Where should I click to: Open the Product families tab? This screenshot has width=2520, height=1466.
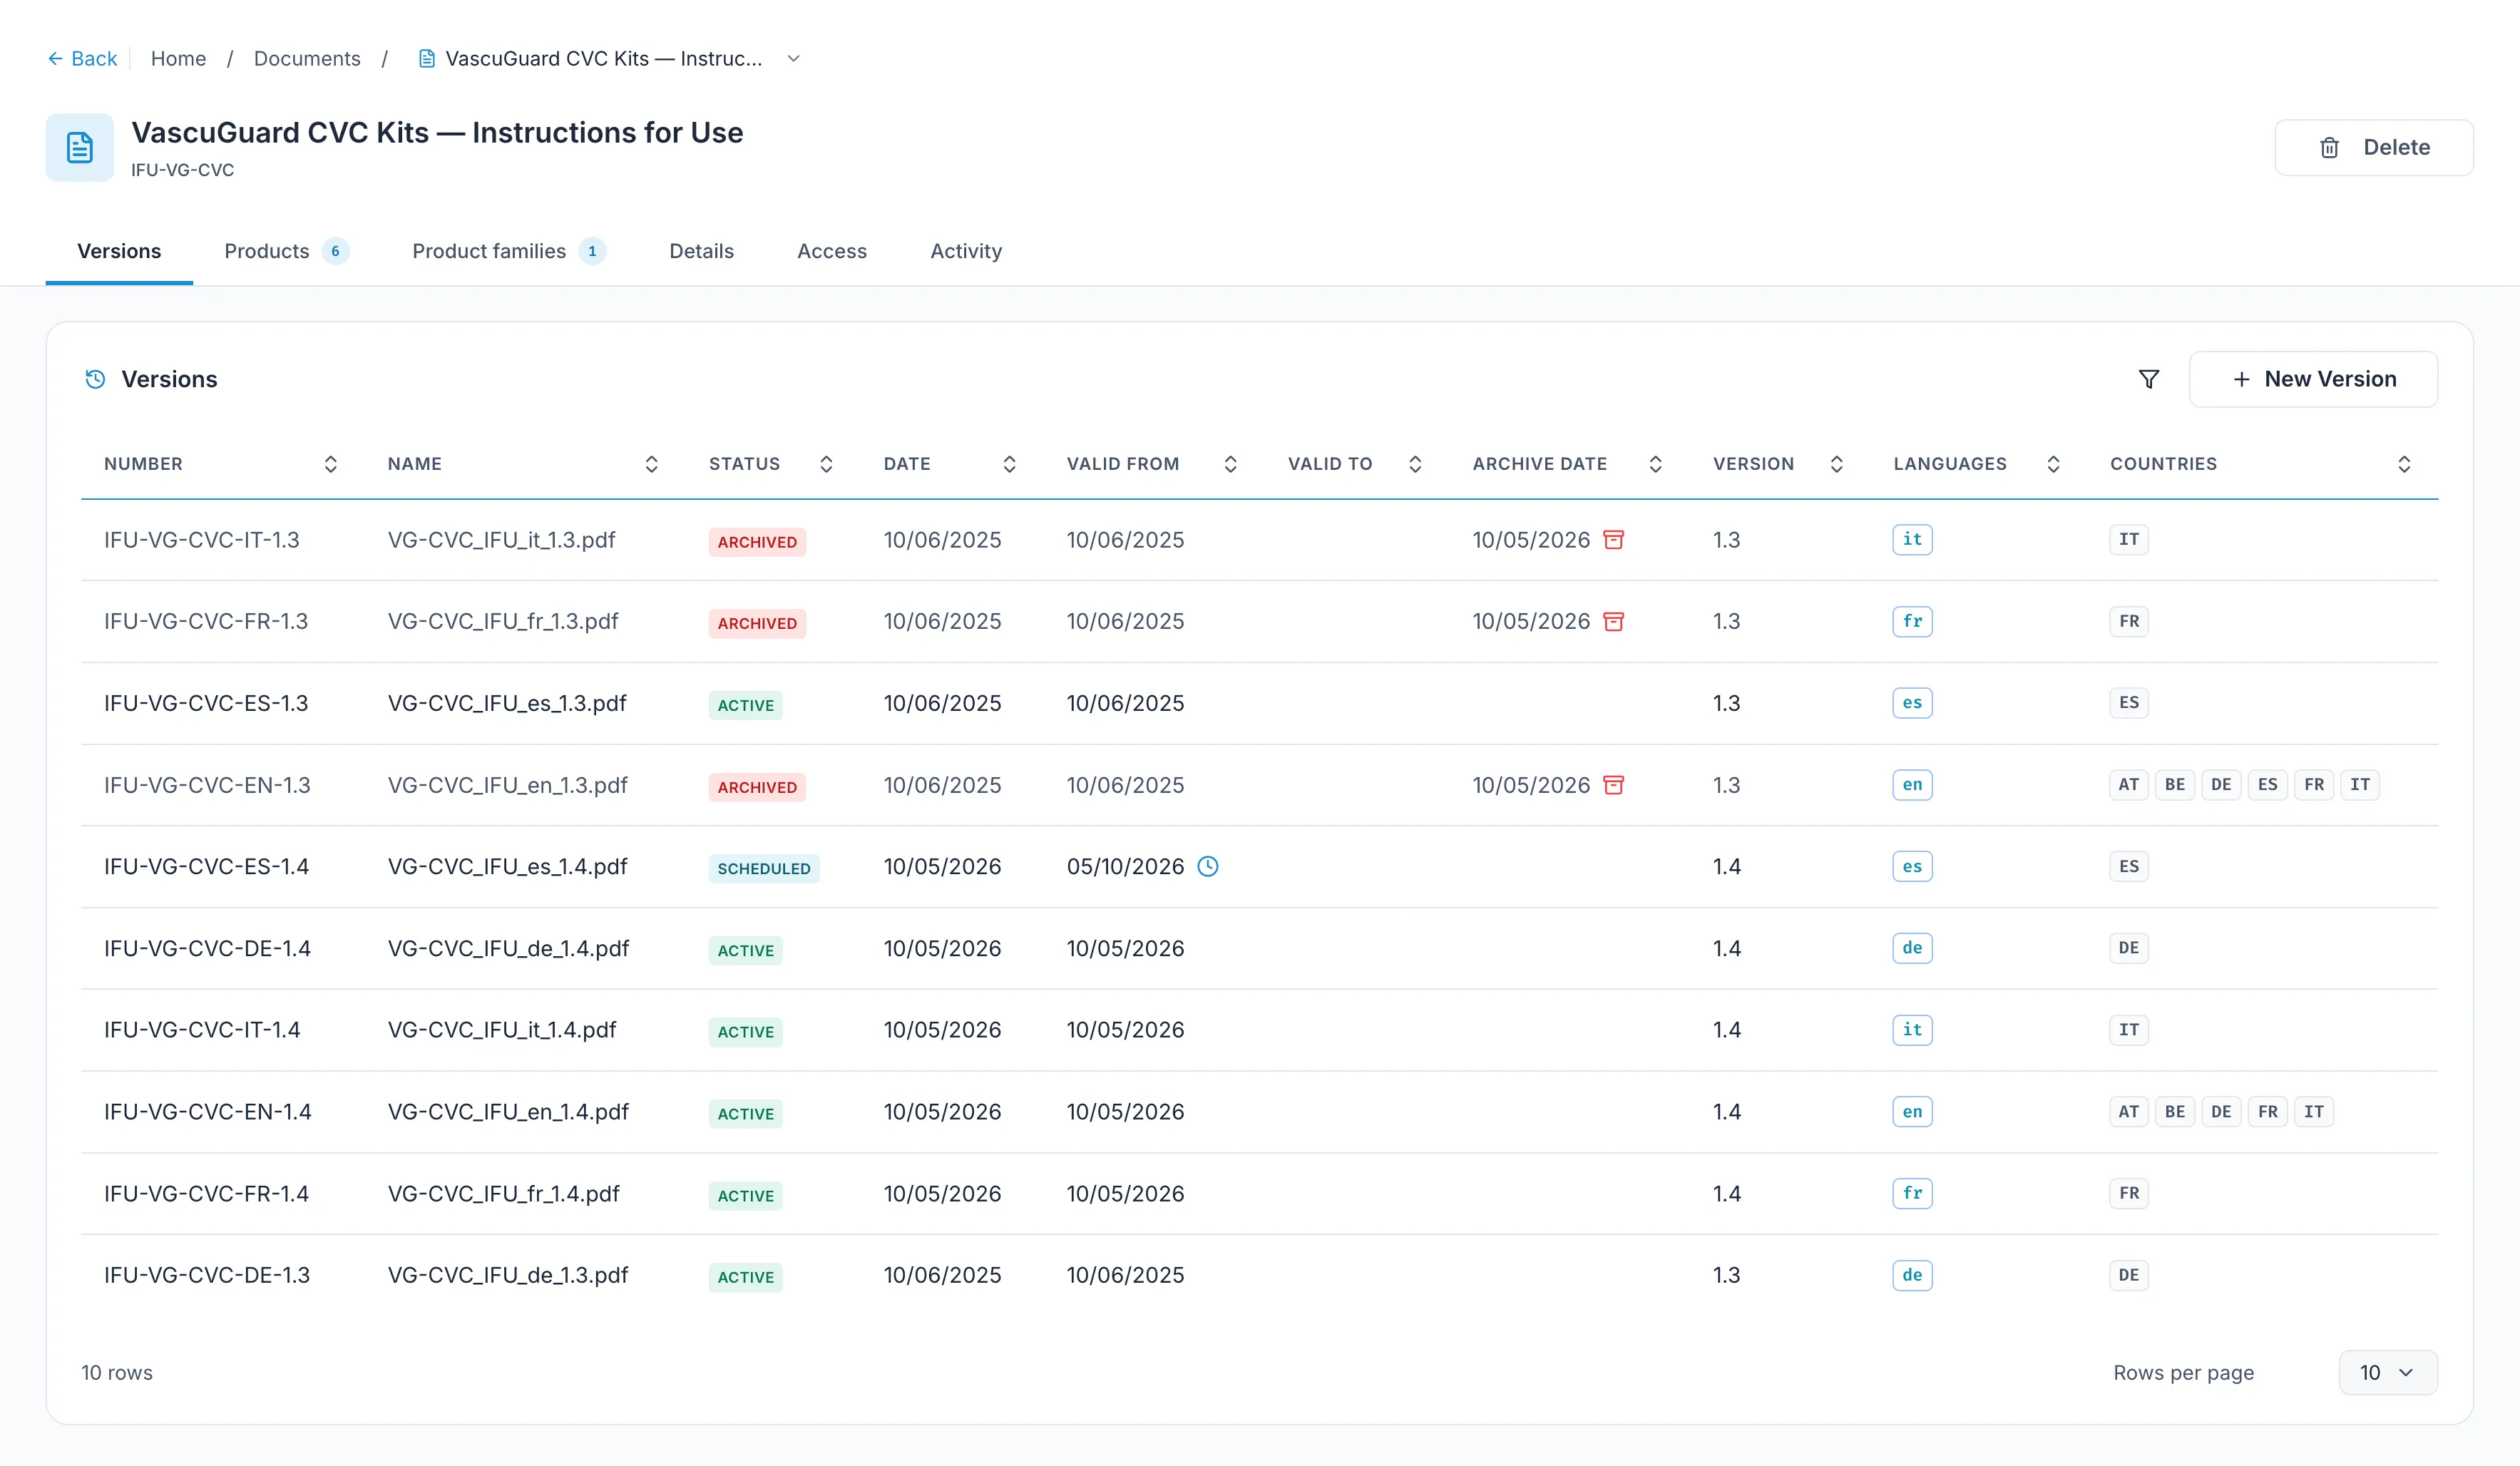[509, 251]
